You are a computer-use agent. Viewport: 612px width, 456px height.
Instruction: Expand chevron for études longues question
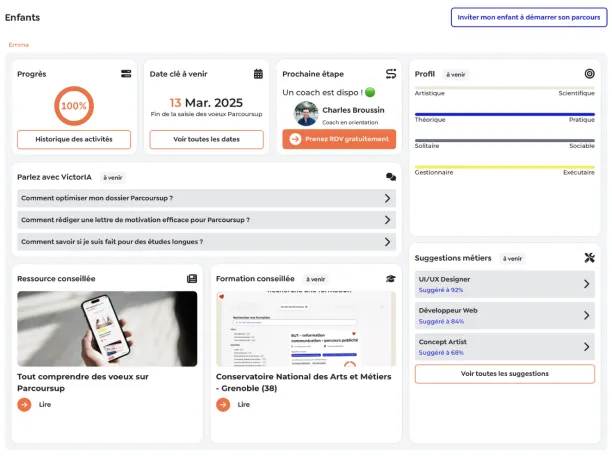(387, 242)
